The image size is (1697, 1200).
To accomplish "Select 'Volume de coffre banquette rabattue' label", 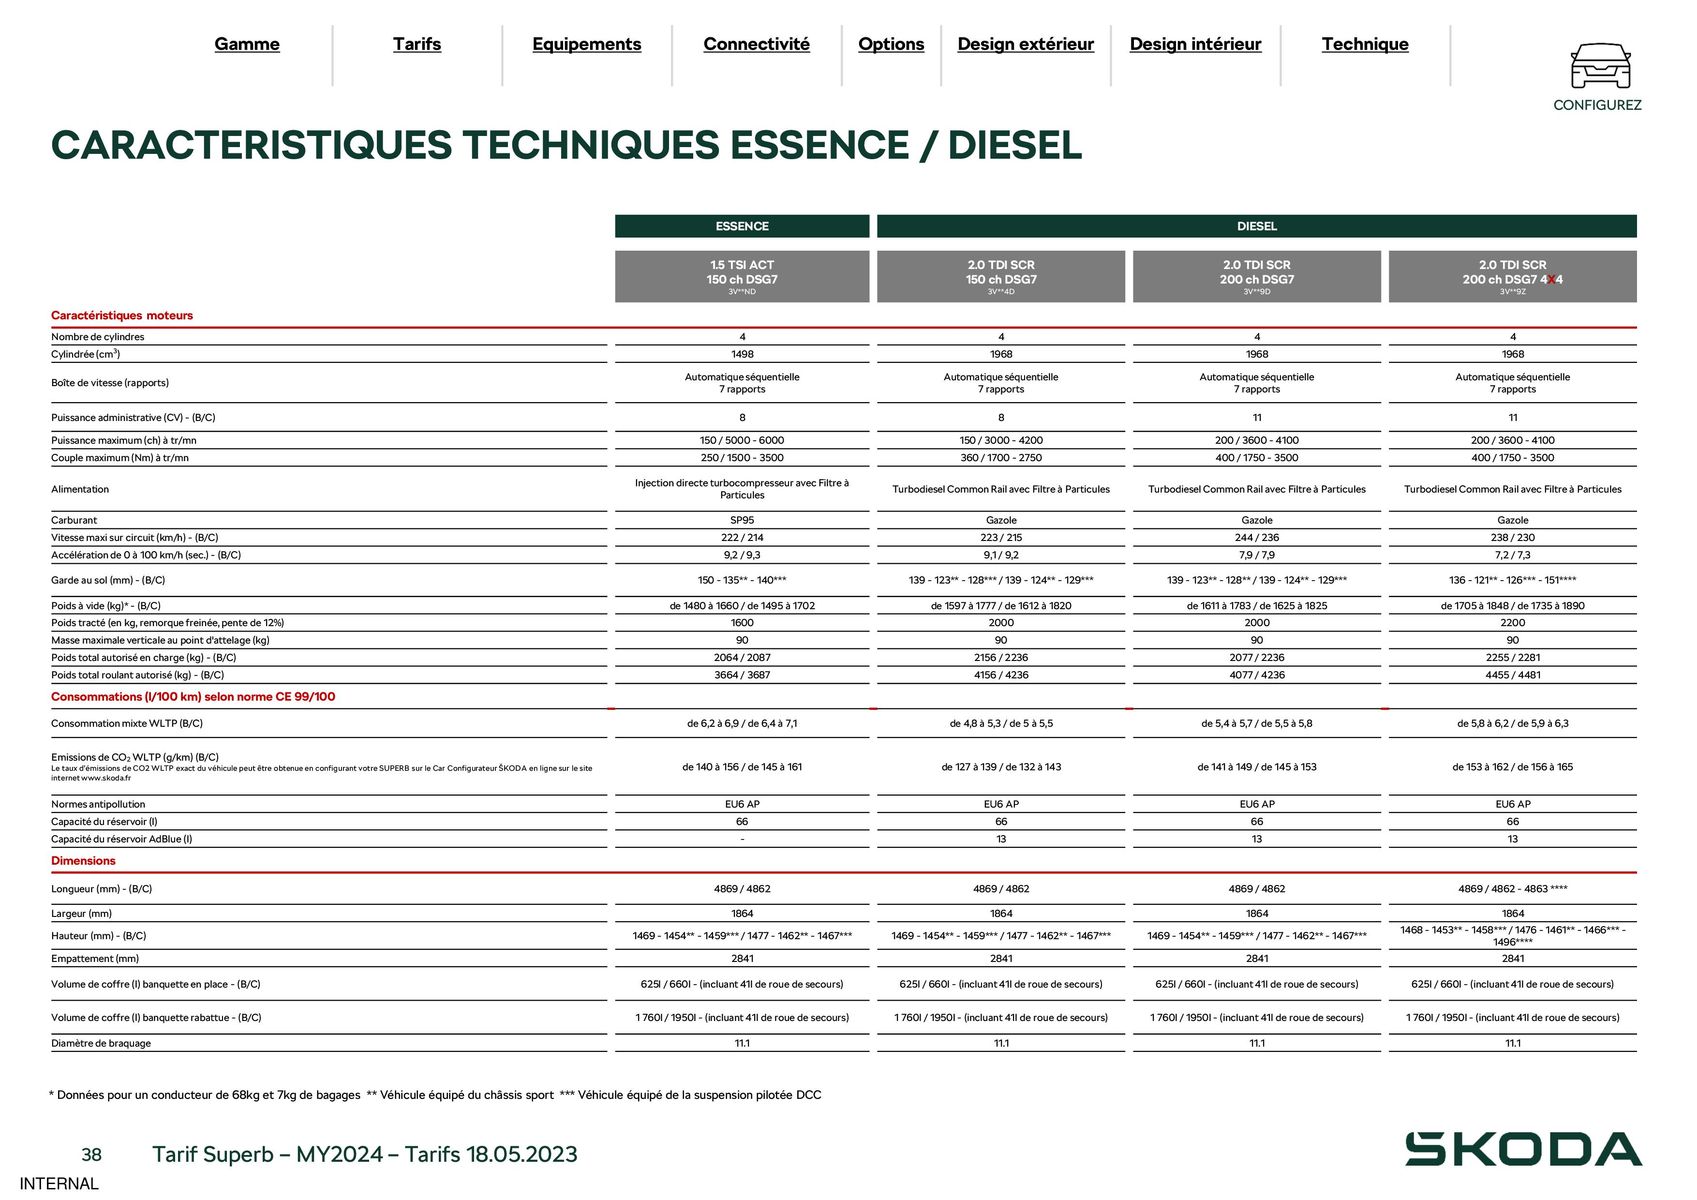I will [156, 1018].
